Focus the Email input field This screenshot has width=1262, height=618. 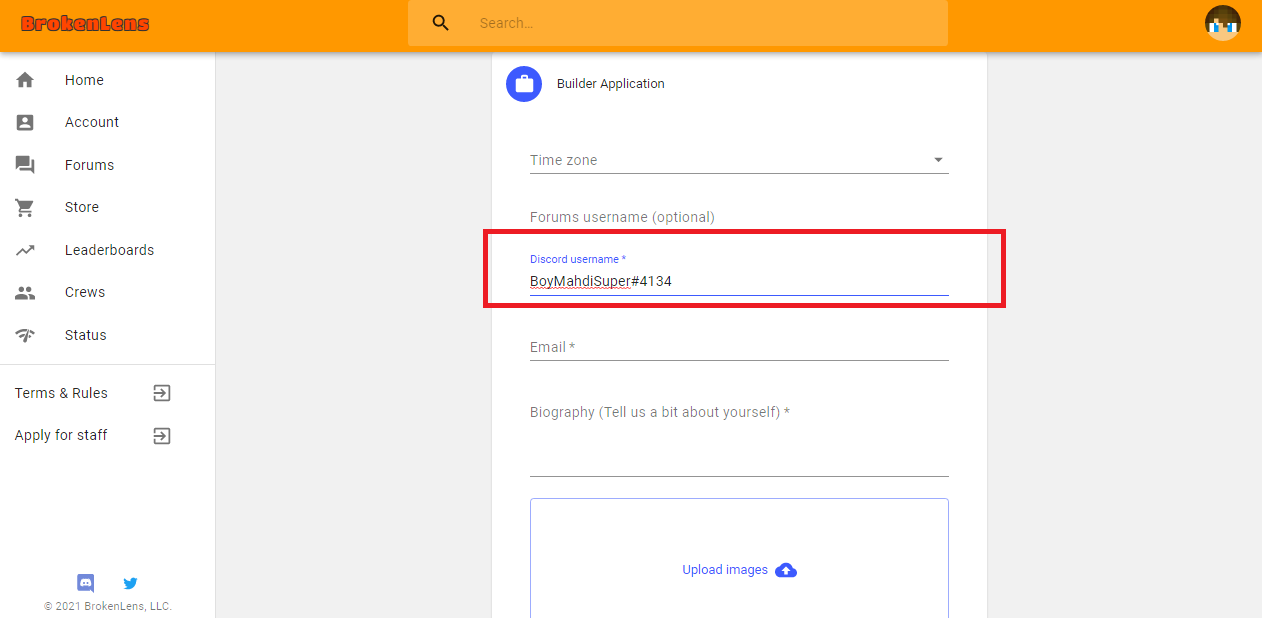(x=739, y=347)
